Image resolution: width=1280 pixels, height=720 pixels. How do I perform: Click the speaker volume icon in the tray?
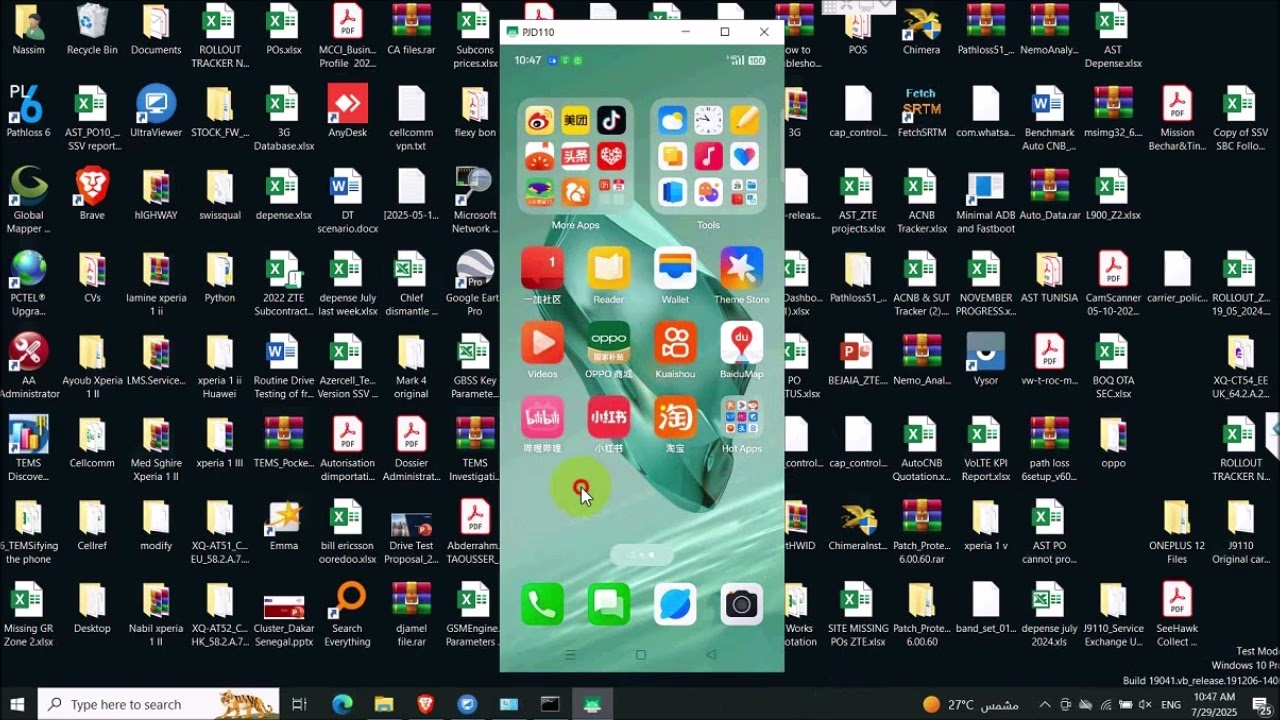1144,705
